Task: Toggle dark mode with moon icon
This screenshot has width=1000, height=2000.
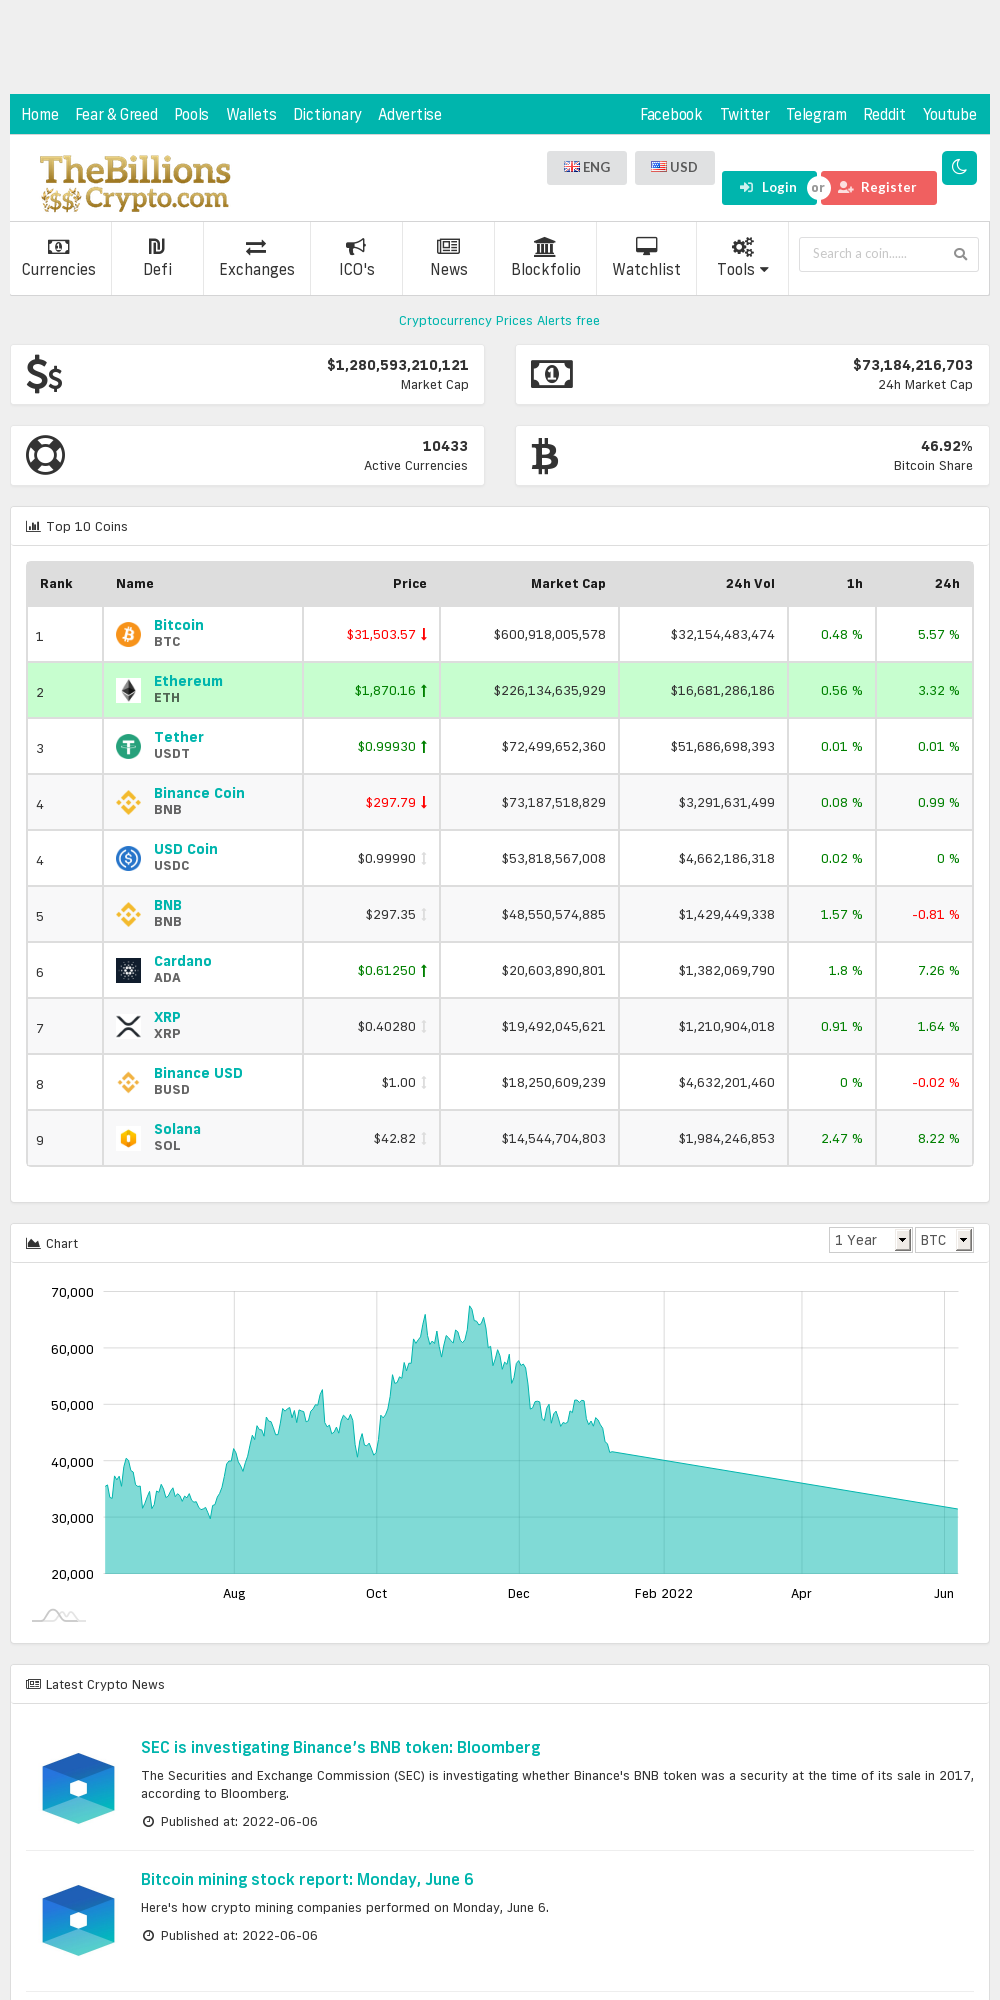Action: [x=959, y=168]
